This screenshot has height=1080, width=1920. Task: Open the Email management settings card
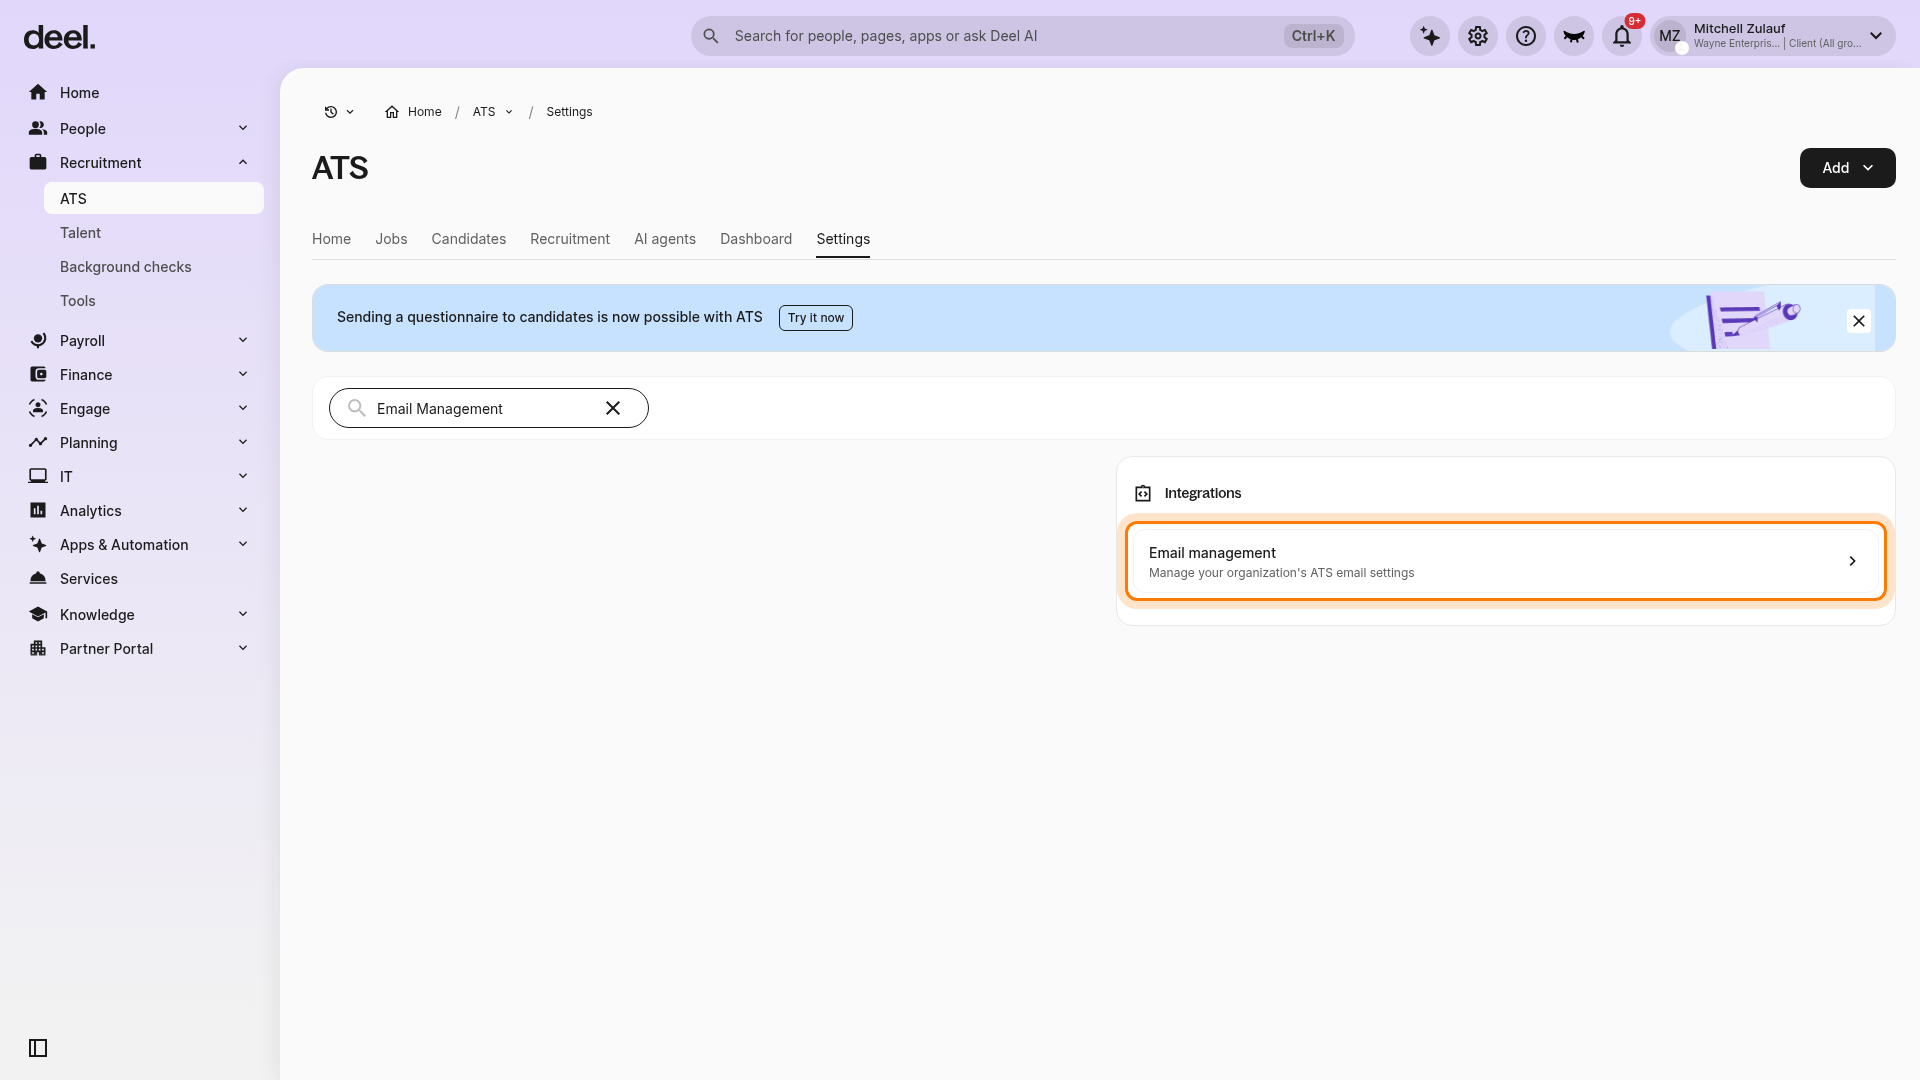[1506, 562]
